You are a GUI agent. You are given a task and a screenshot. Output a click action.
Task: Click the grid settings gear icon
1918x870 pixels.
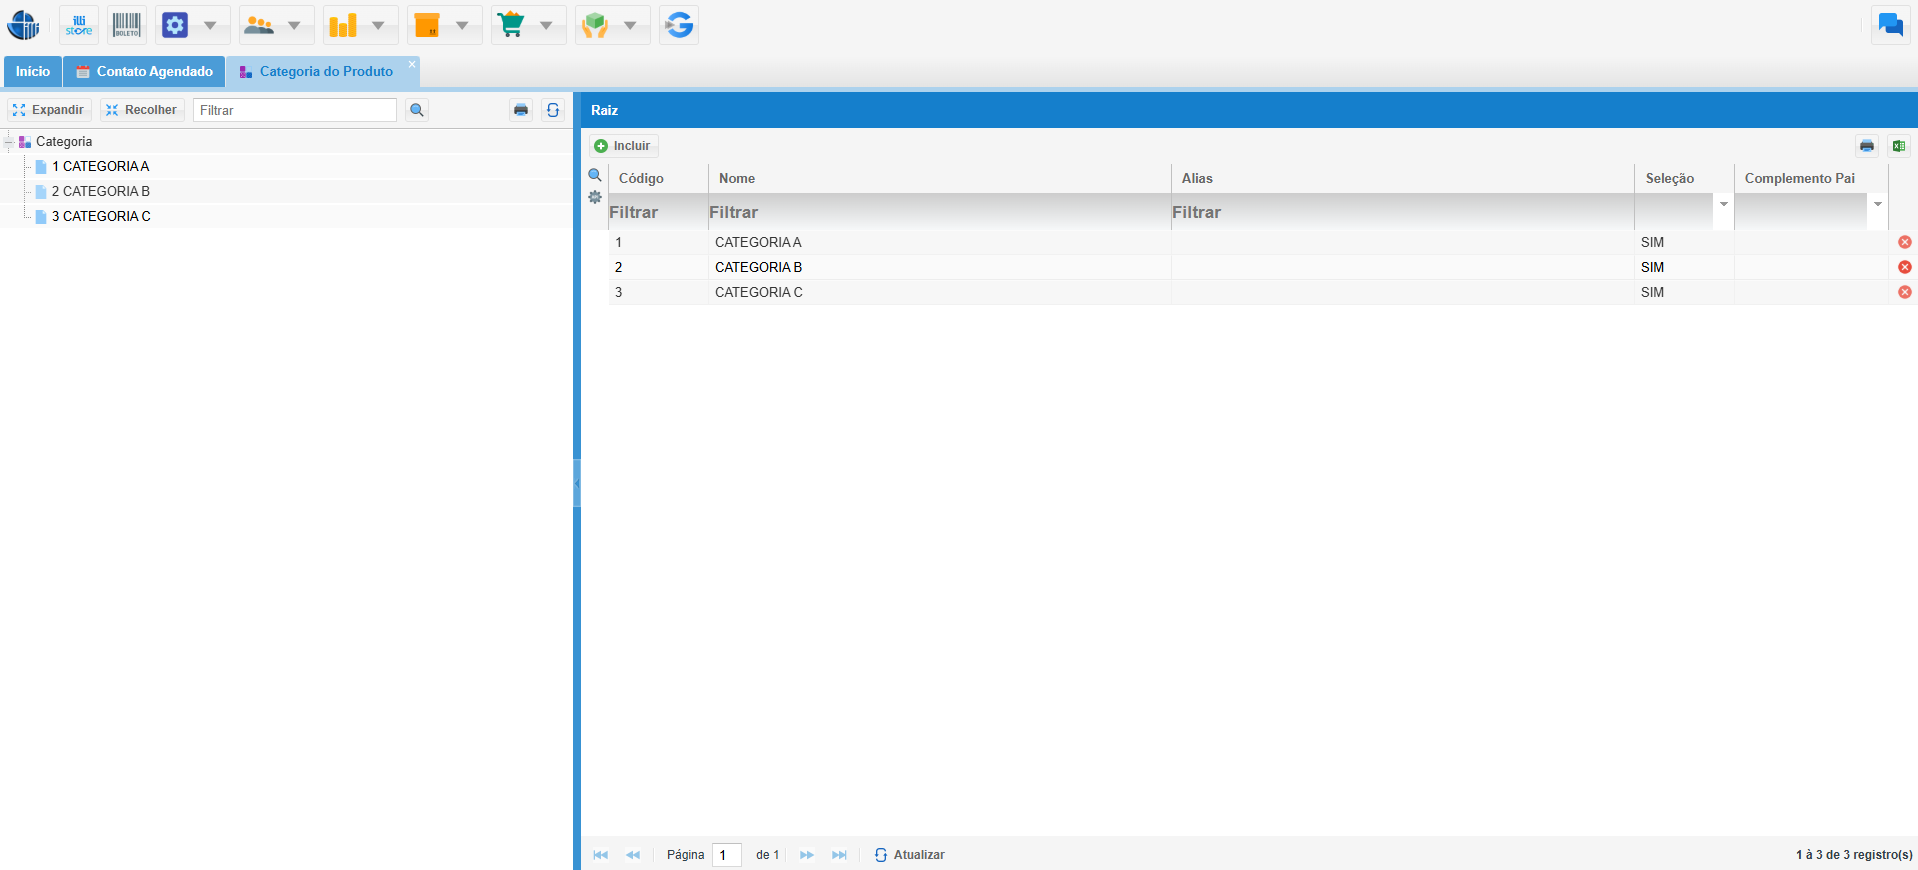tap(595, 197)
